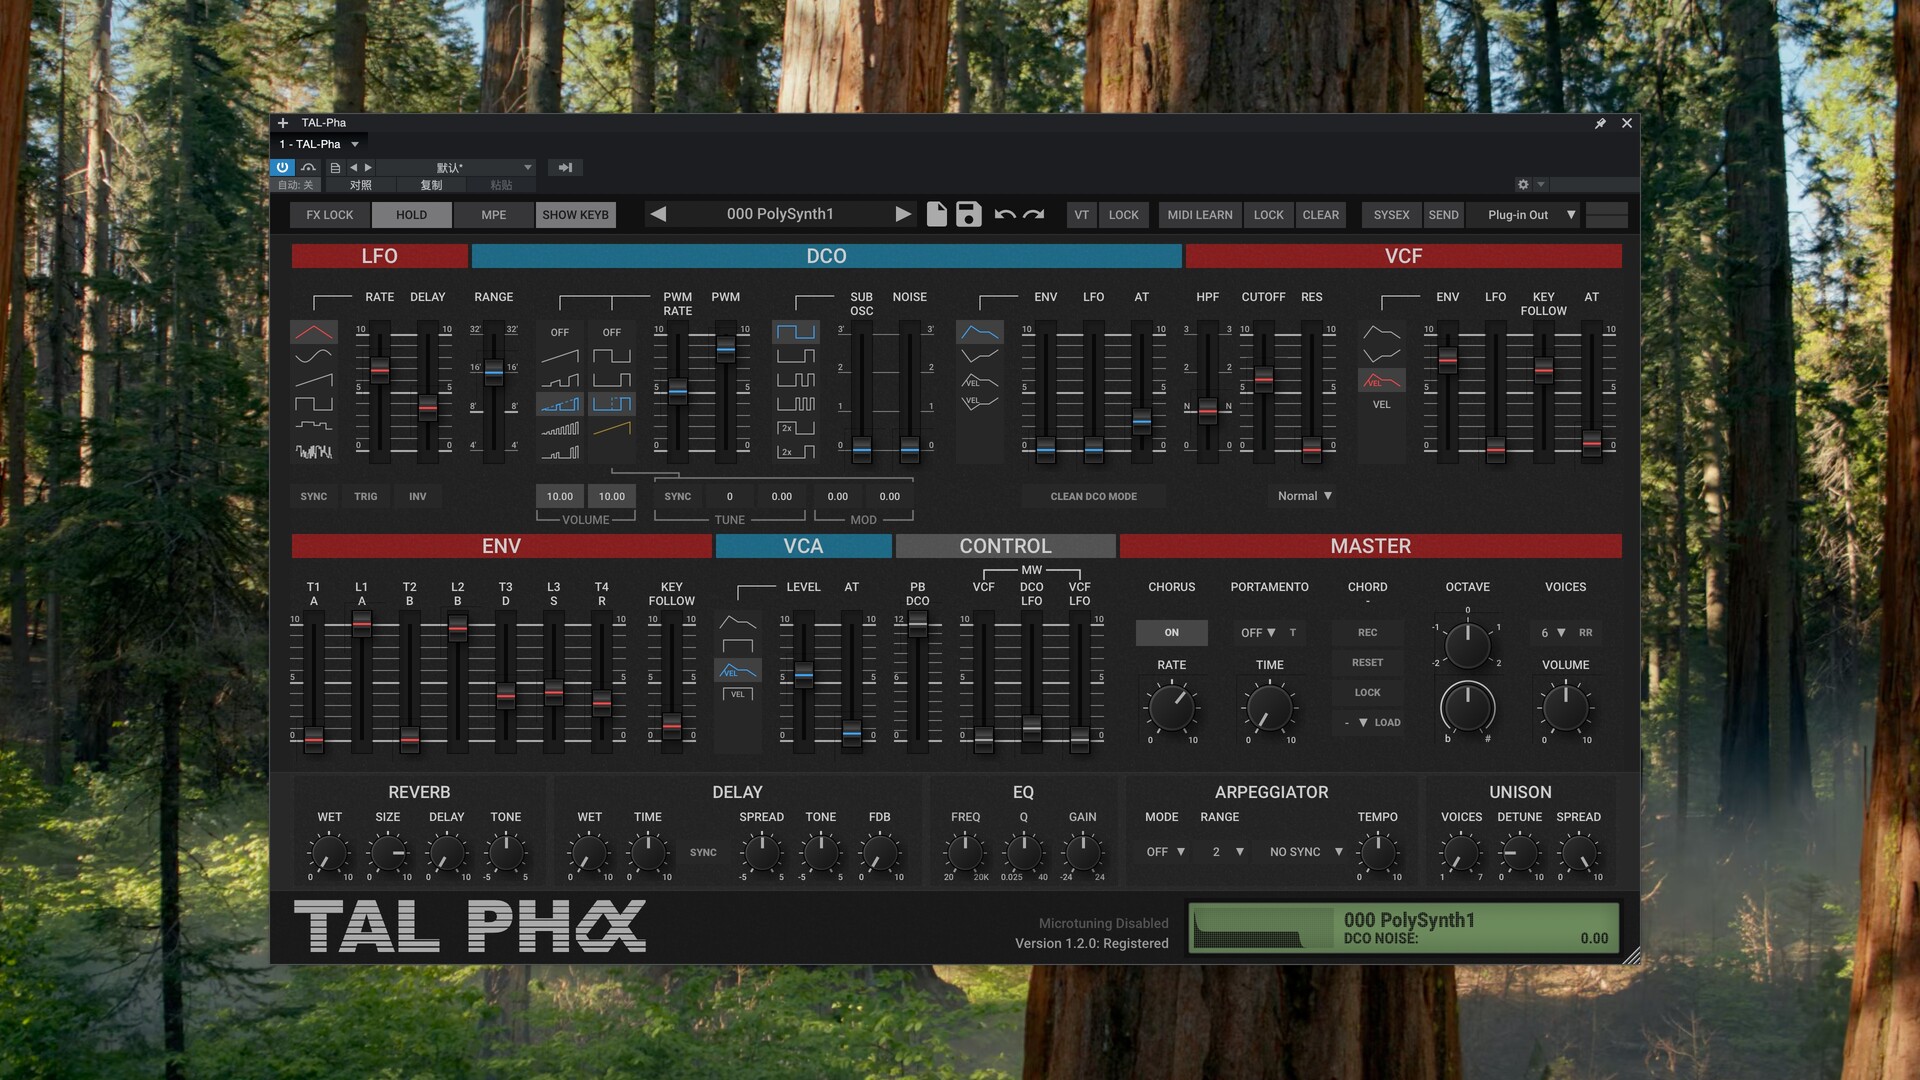Select the DCO yellow sawtooth pulse waveform icon
Screen dimensions: 1920x1080
tap(612, 428)
